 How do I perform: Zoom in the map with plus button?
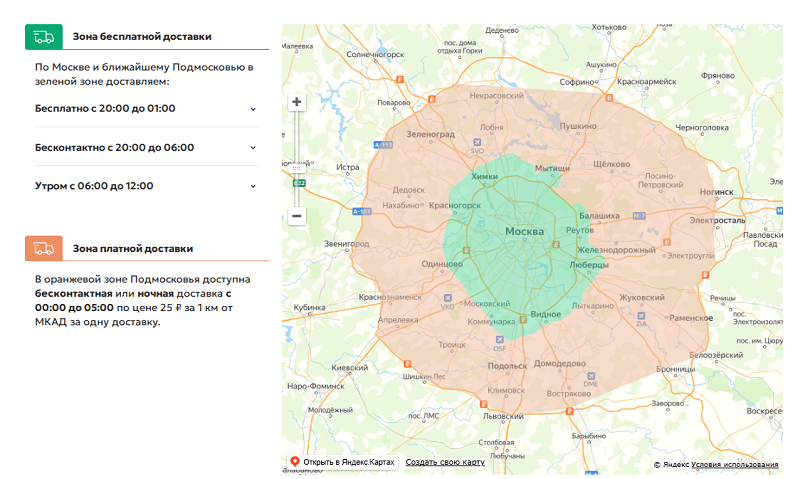pyautogui.click(x=297, y=102)
